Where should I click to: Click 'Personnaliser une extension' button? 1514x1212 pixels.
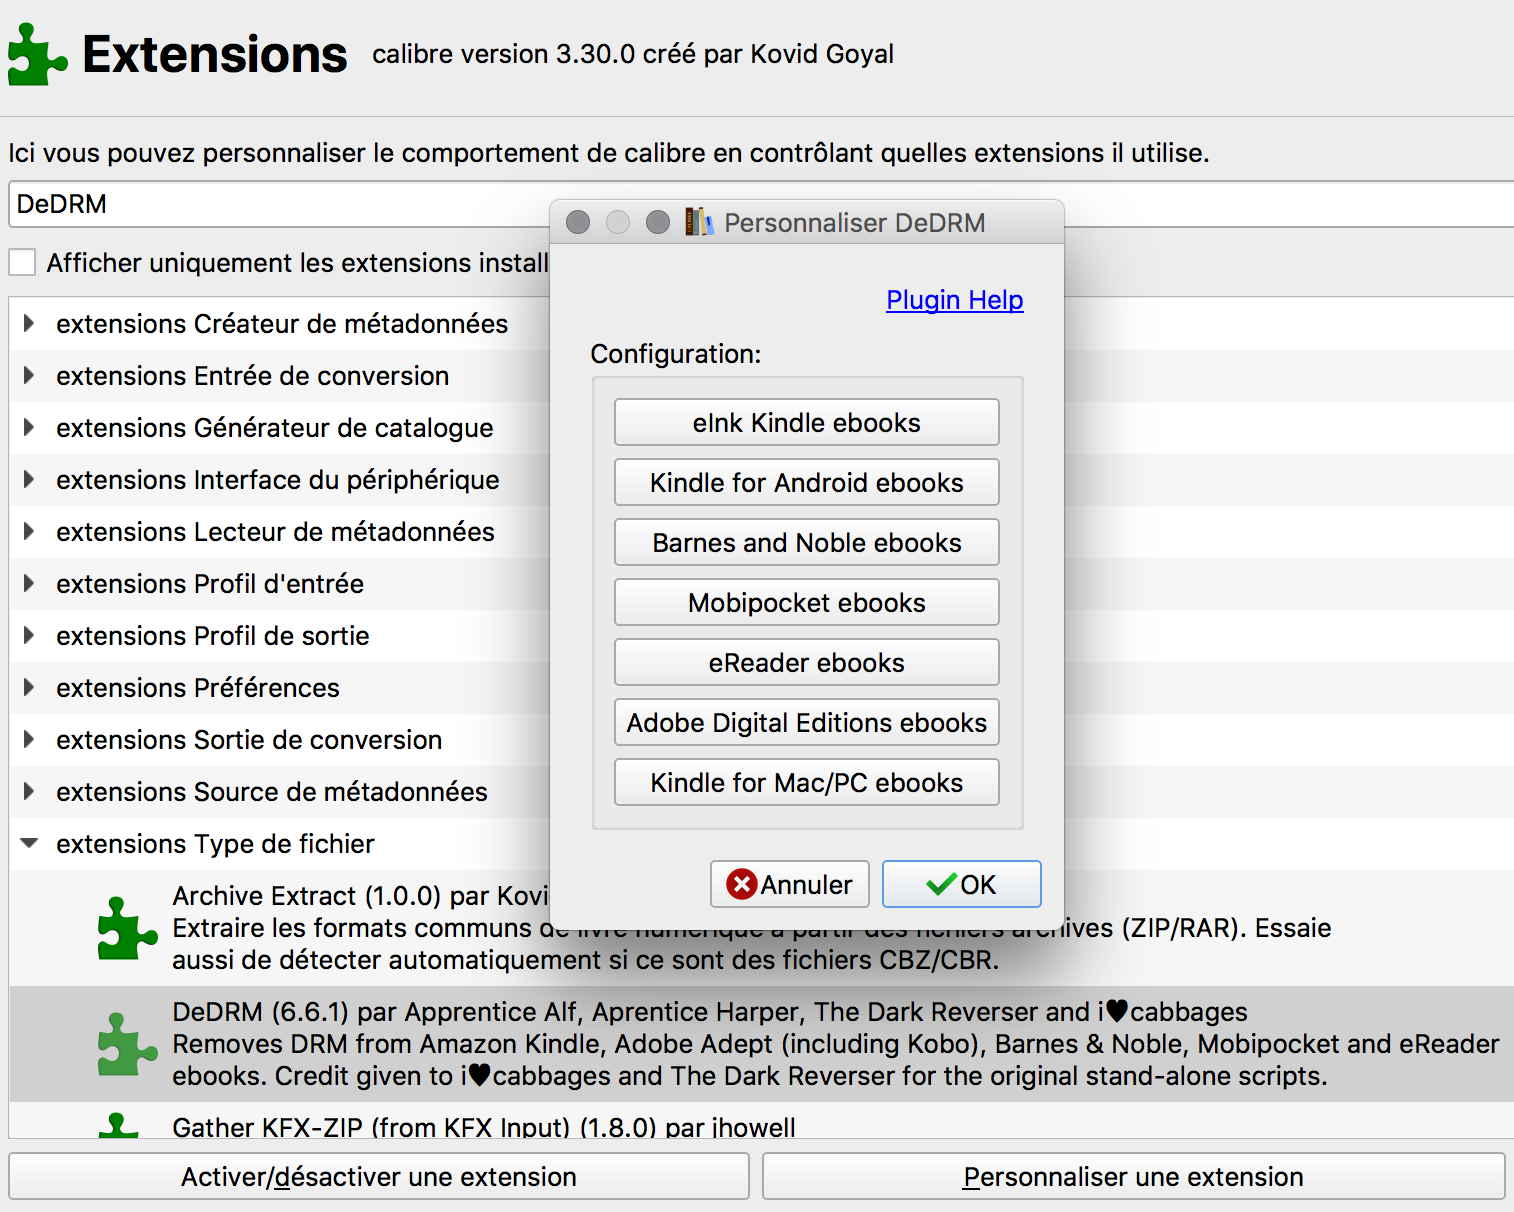pyautogui.click(x=1133, y=1176)
